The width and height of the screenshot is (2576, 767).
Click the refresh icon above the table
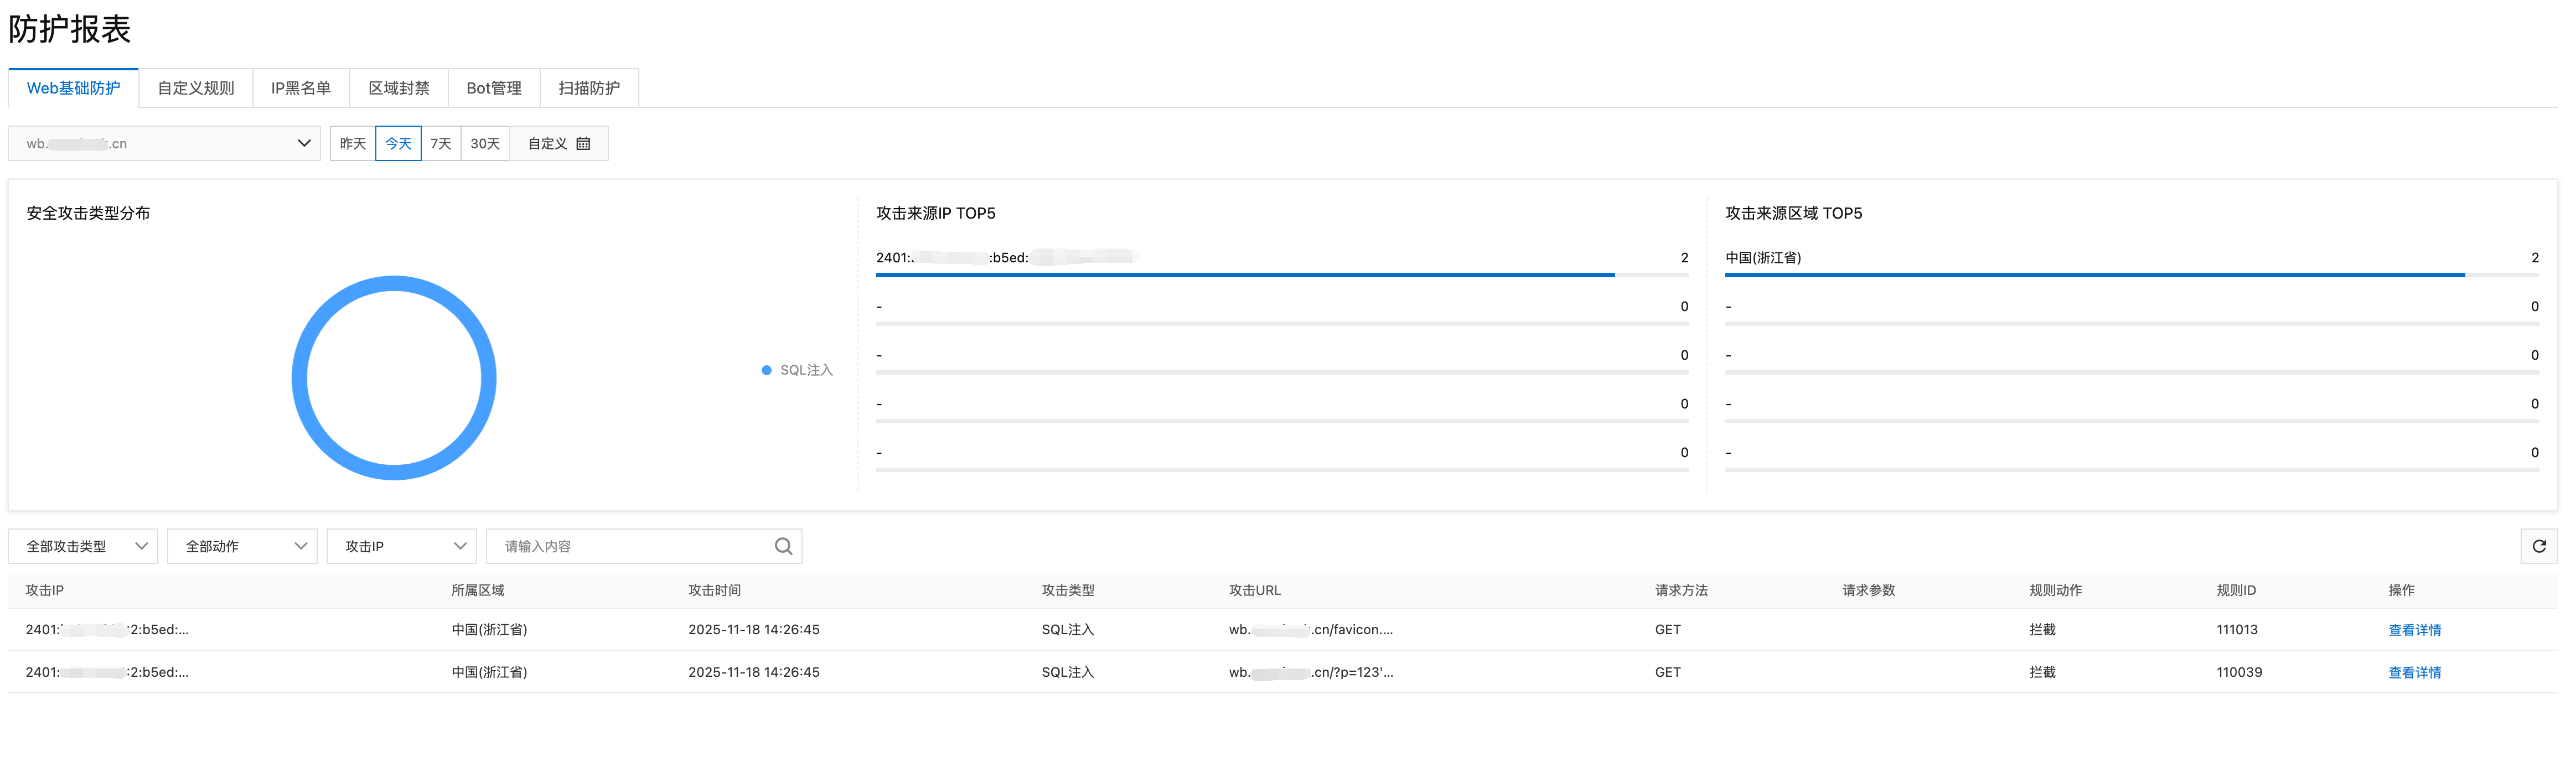pyautogui.click(x=2538, y=546)
